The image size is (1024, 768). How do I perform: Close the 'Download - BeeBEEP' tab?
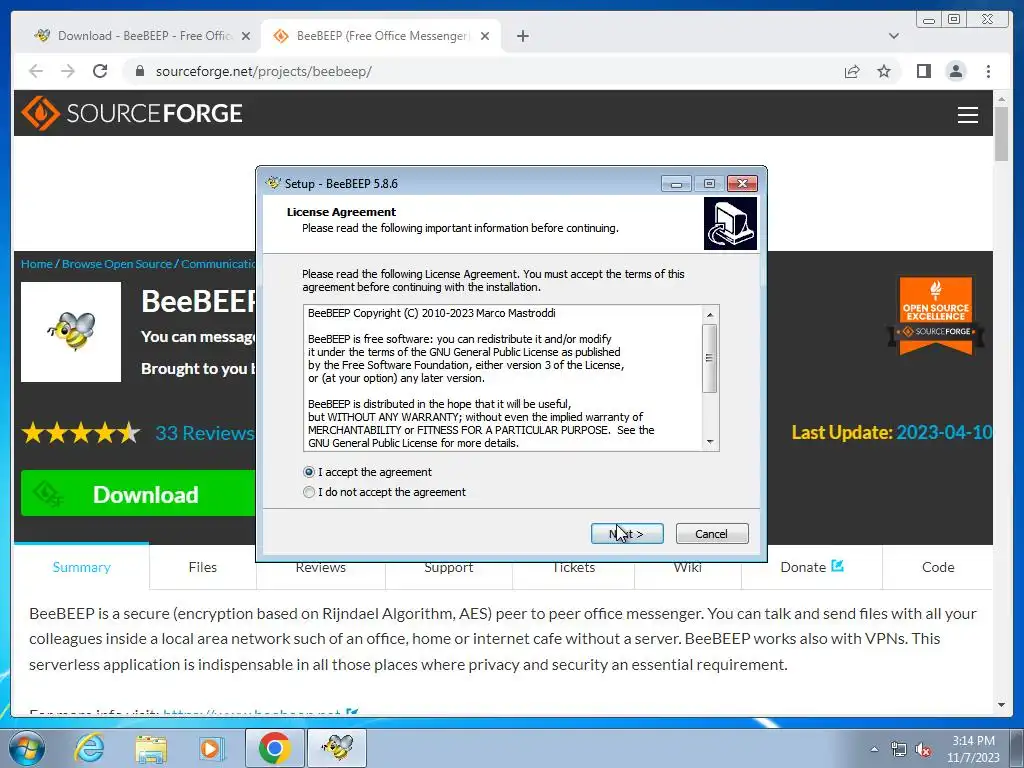point(246,36)
